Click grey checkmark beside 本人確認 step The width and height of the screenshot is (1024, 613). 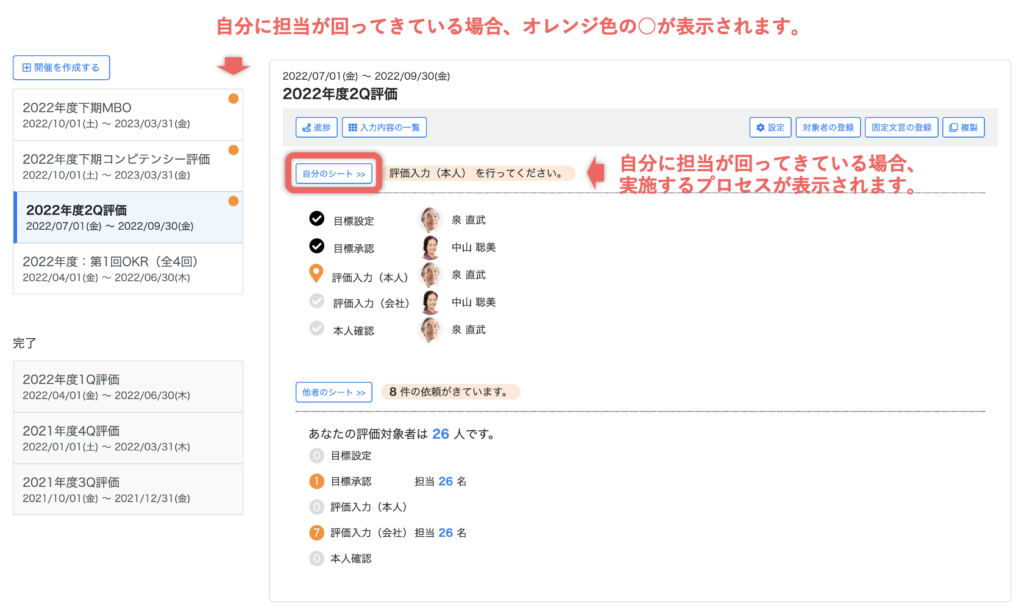(317, 328)
